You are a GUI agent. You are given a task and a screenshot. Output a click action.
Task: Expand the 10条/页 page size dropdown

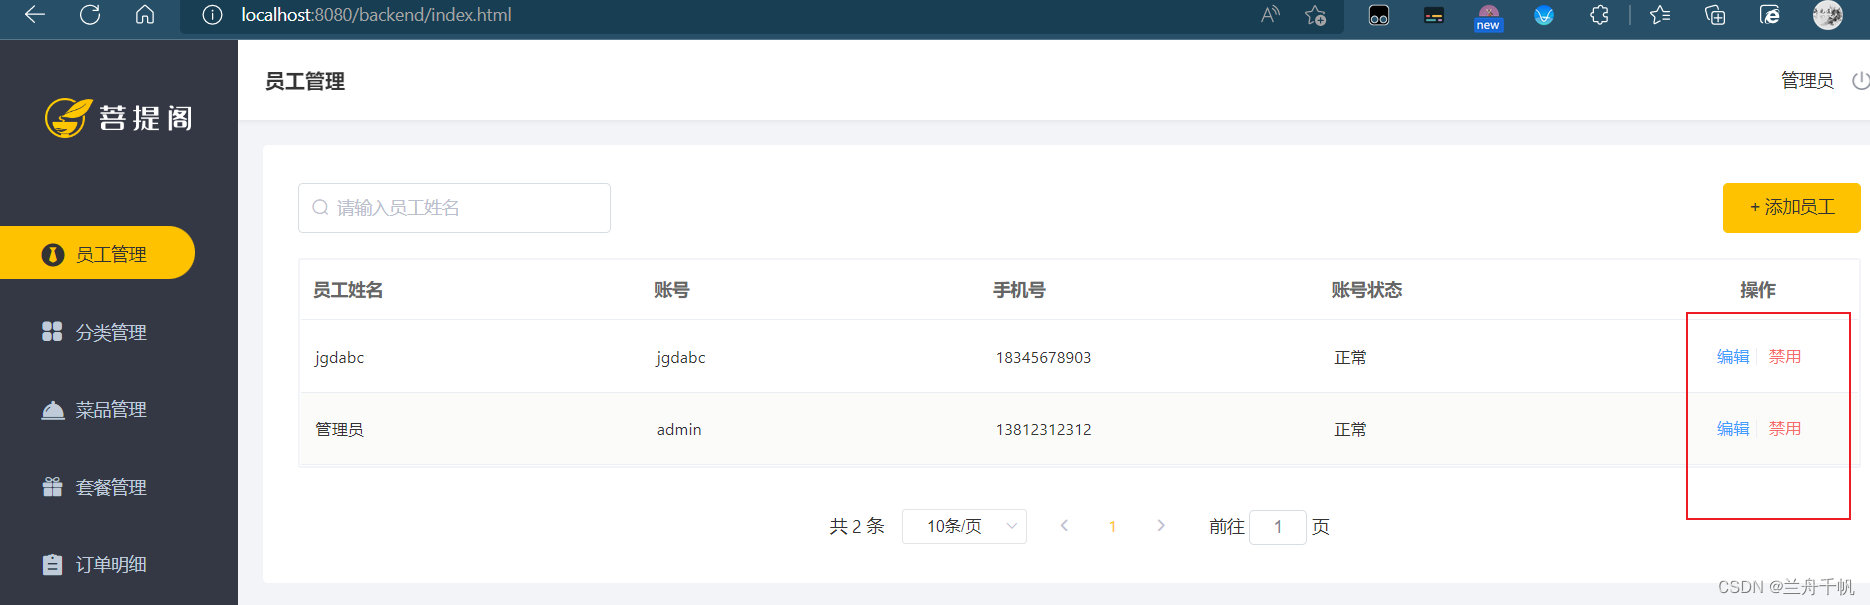click(x=964, y=526)
